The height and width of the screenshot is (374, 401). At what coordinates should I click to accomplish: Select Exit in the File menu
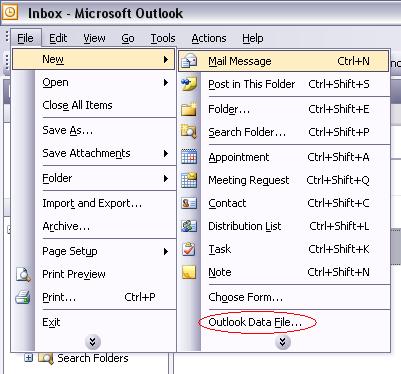coord(94,322)
